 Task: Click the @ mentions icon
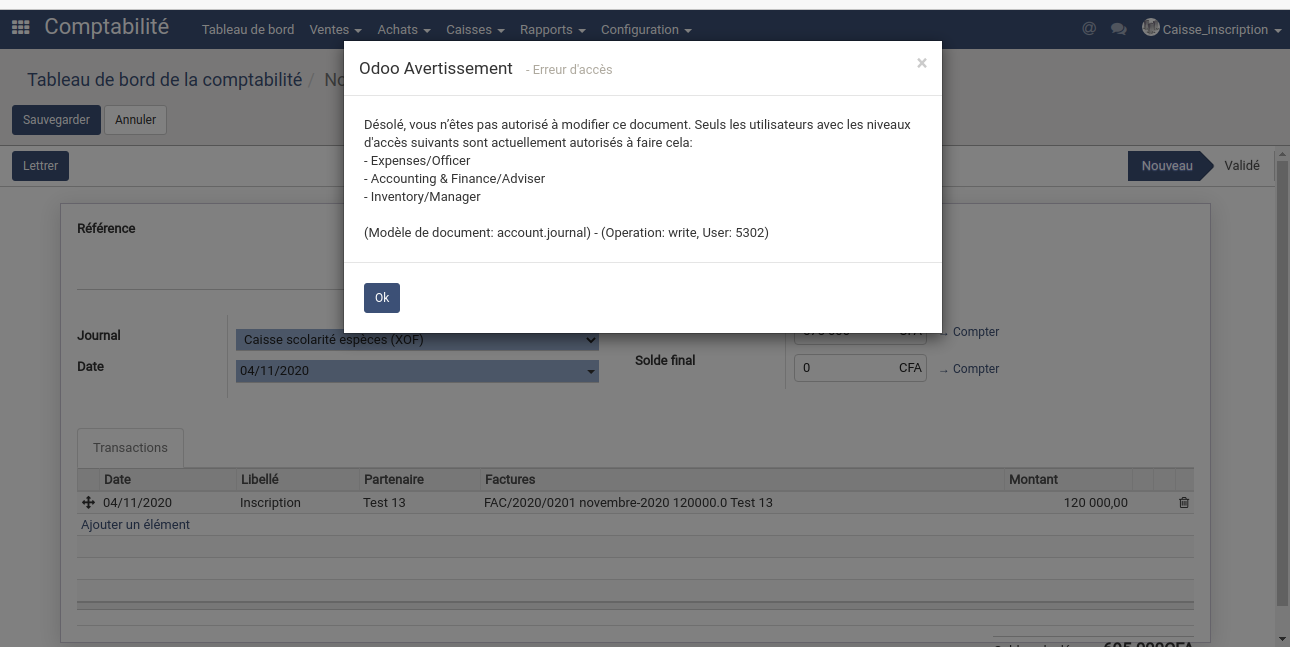tap(1089, 29)
